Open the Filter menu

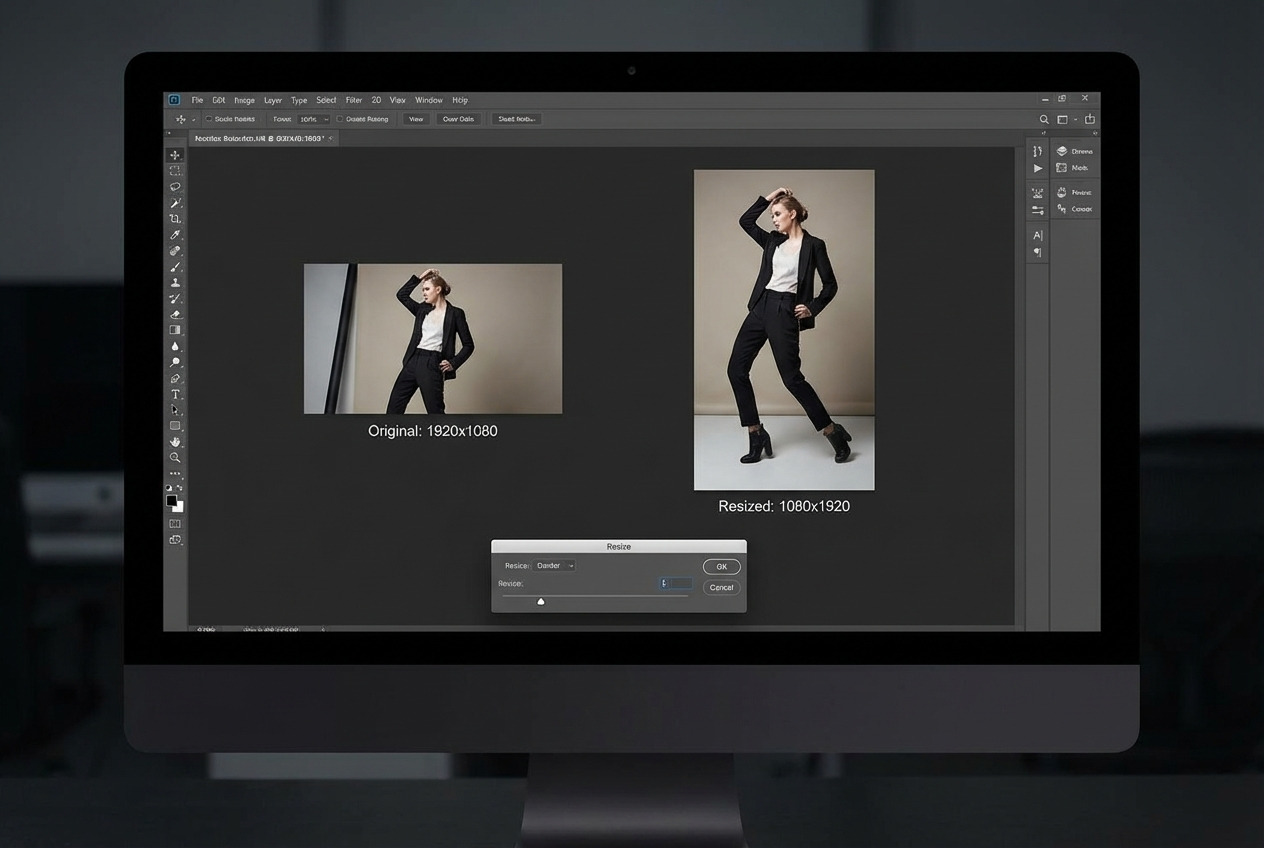(x=353, y=100)
